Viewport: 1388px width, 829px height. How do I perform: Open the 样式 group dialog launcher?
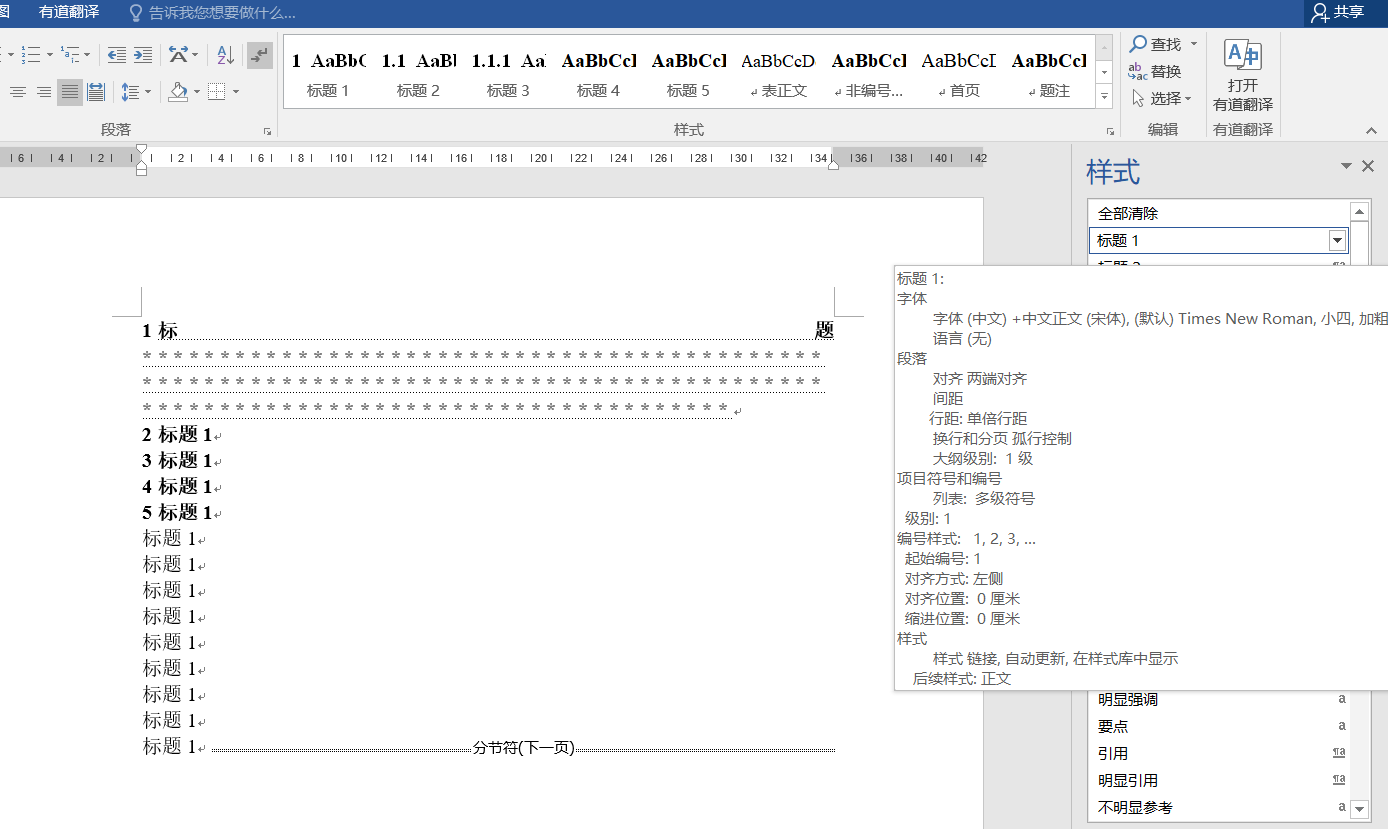pyautogui.click(x=1110, y=131)
